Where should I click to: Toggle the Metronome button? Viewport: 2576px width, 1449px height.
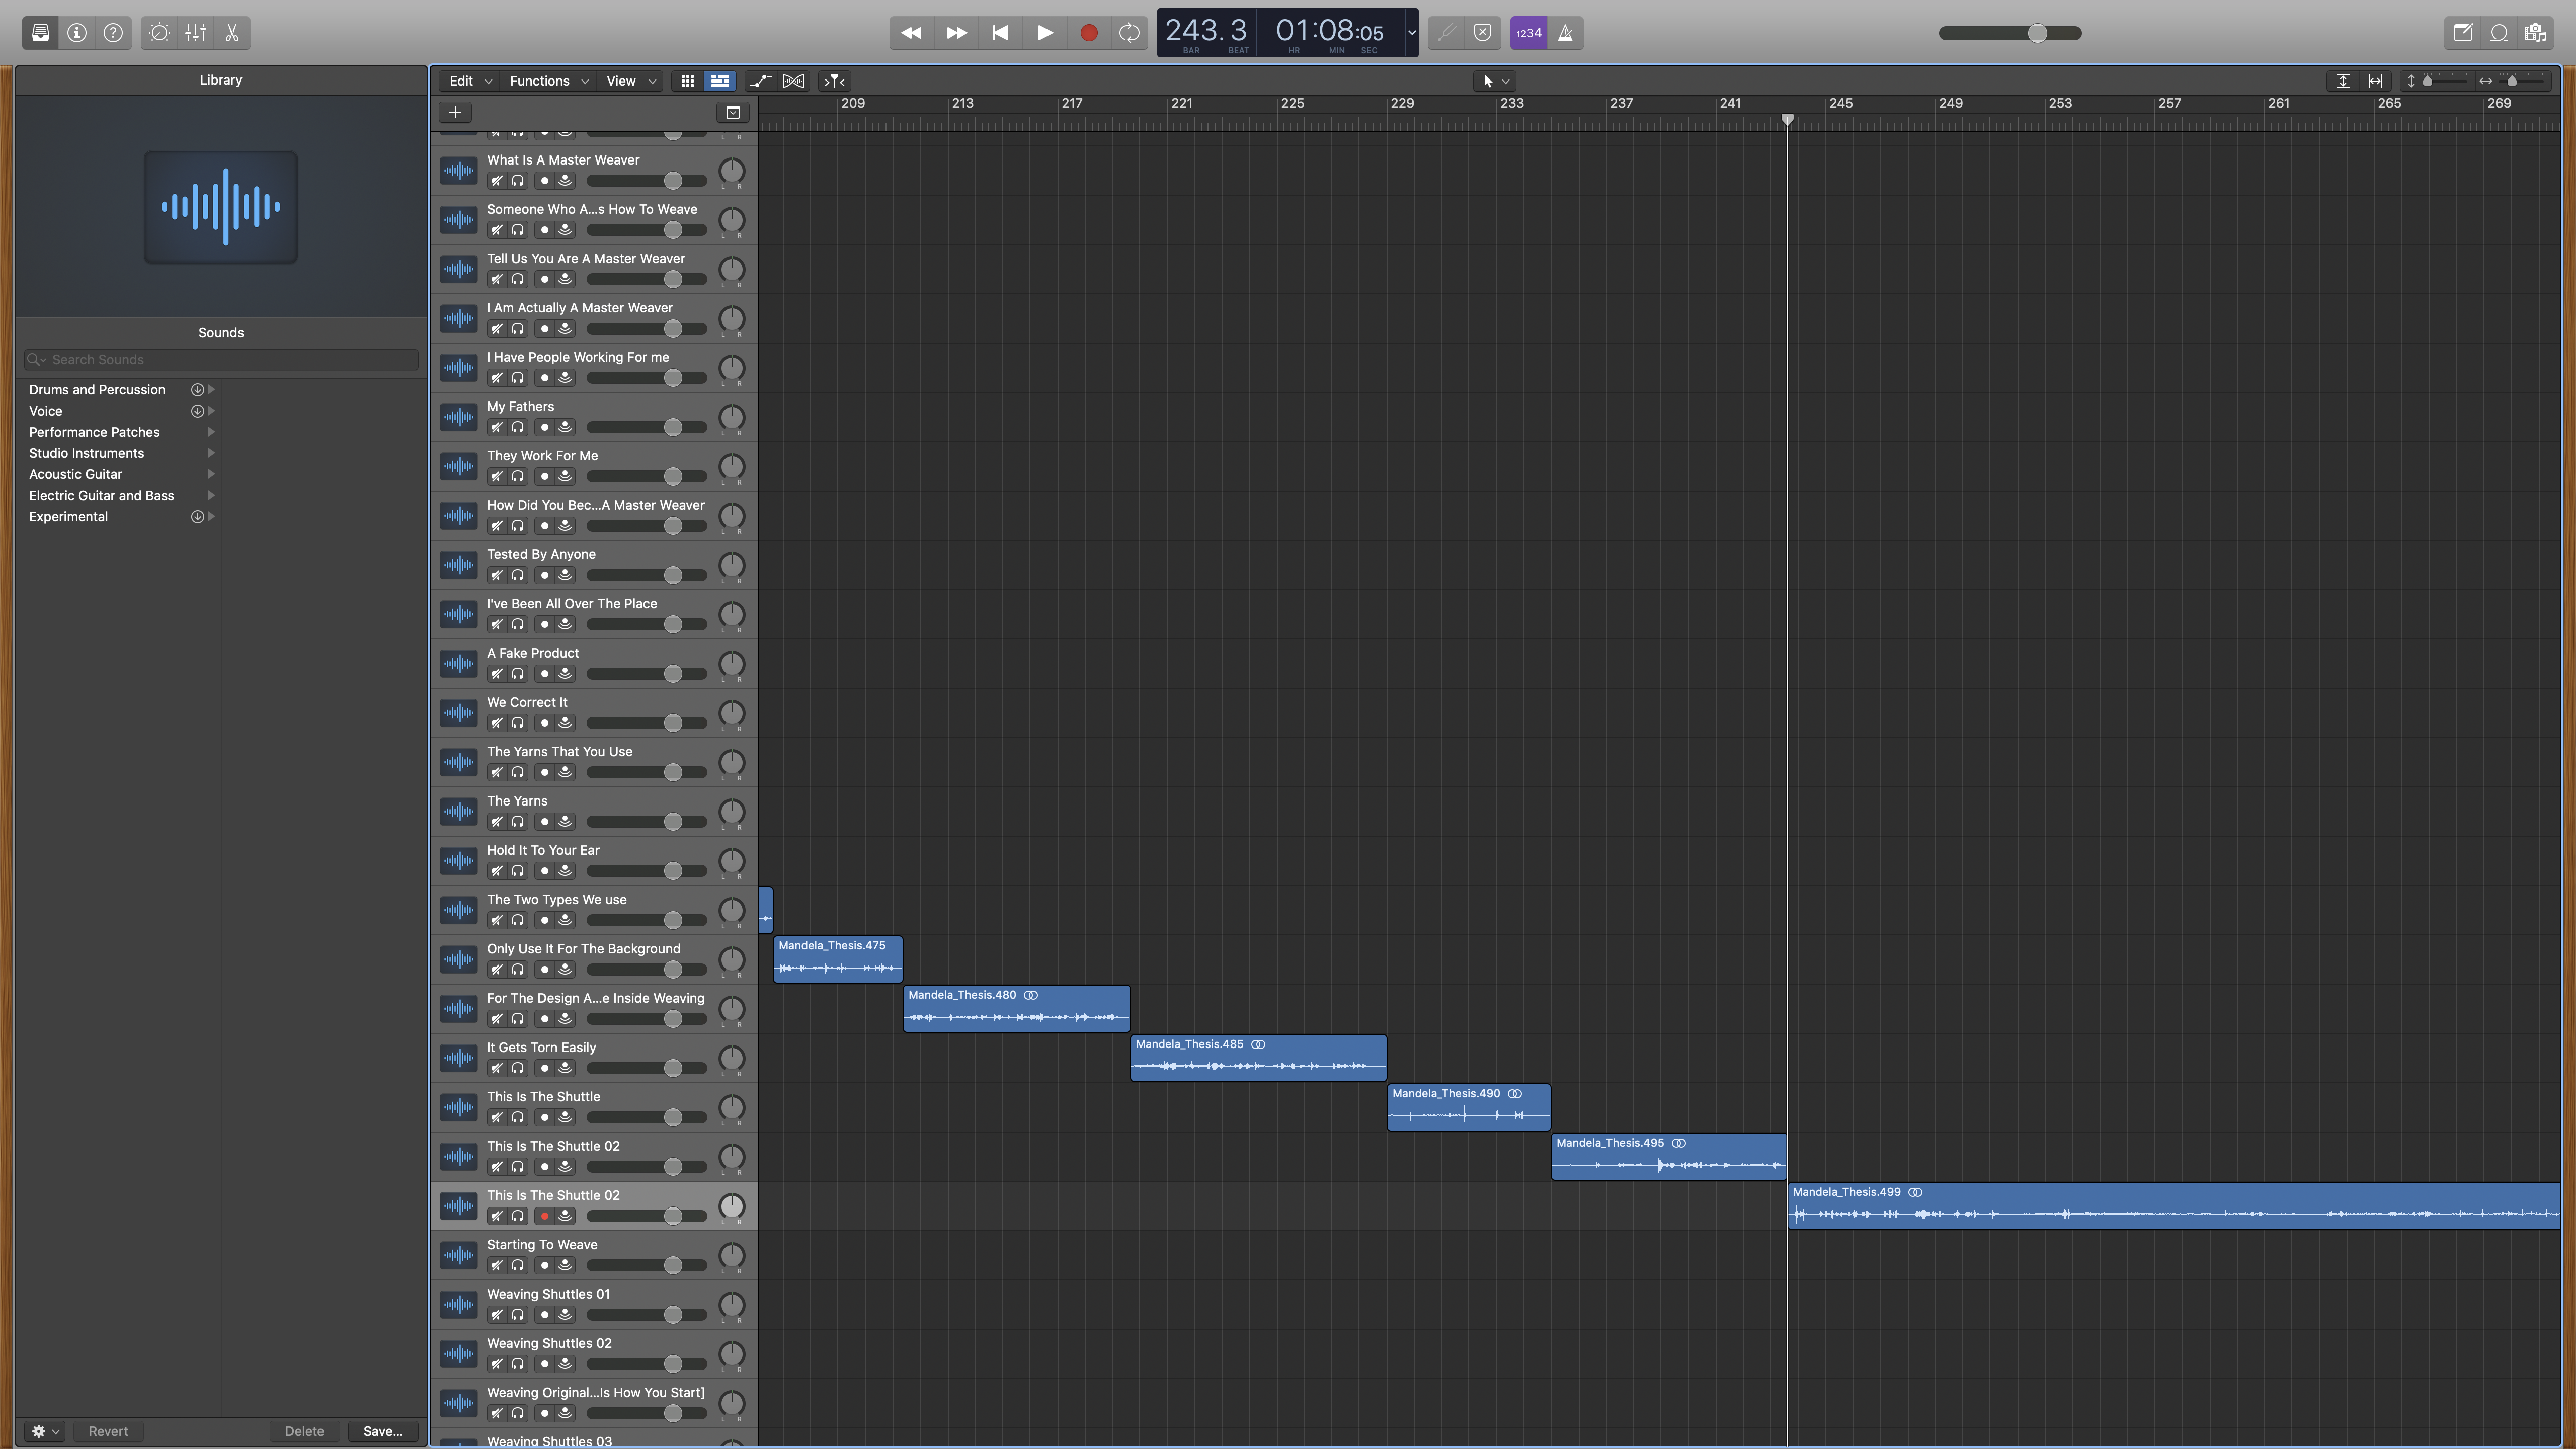[x=1565, y=33]
